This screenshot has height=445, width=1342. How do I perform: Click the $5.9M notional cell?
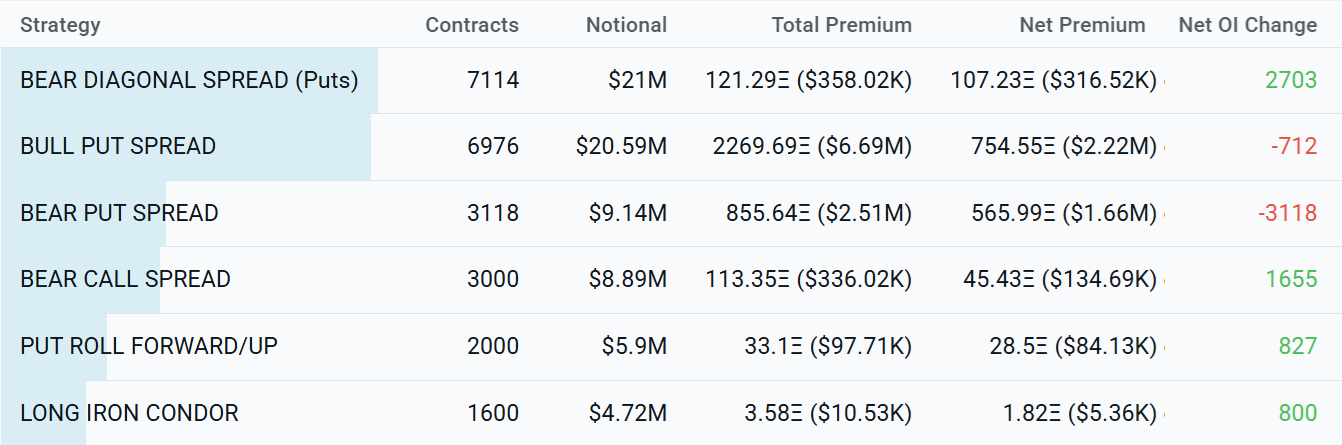[634, 346]
